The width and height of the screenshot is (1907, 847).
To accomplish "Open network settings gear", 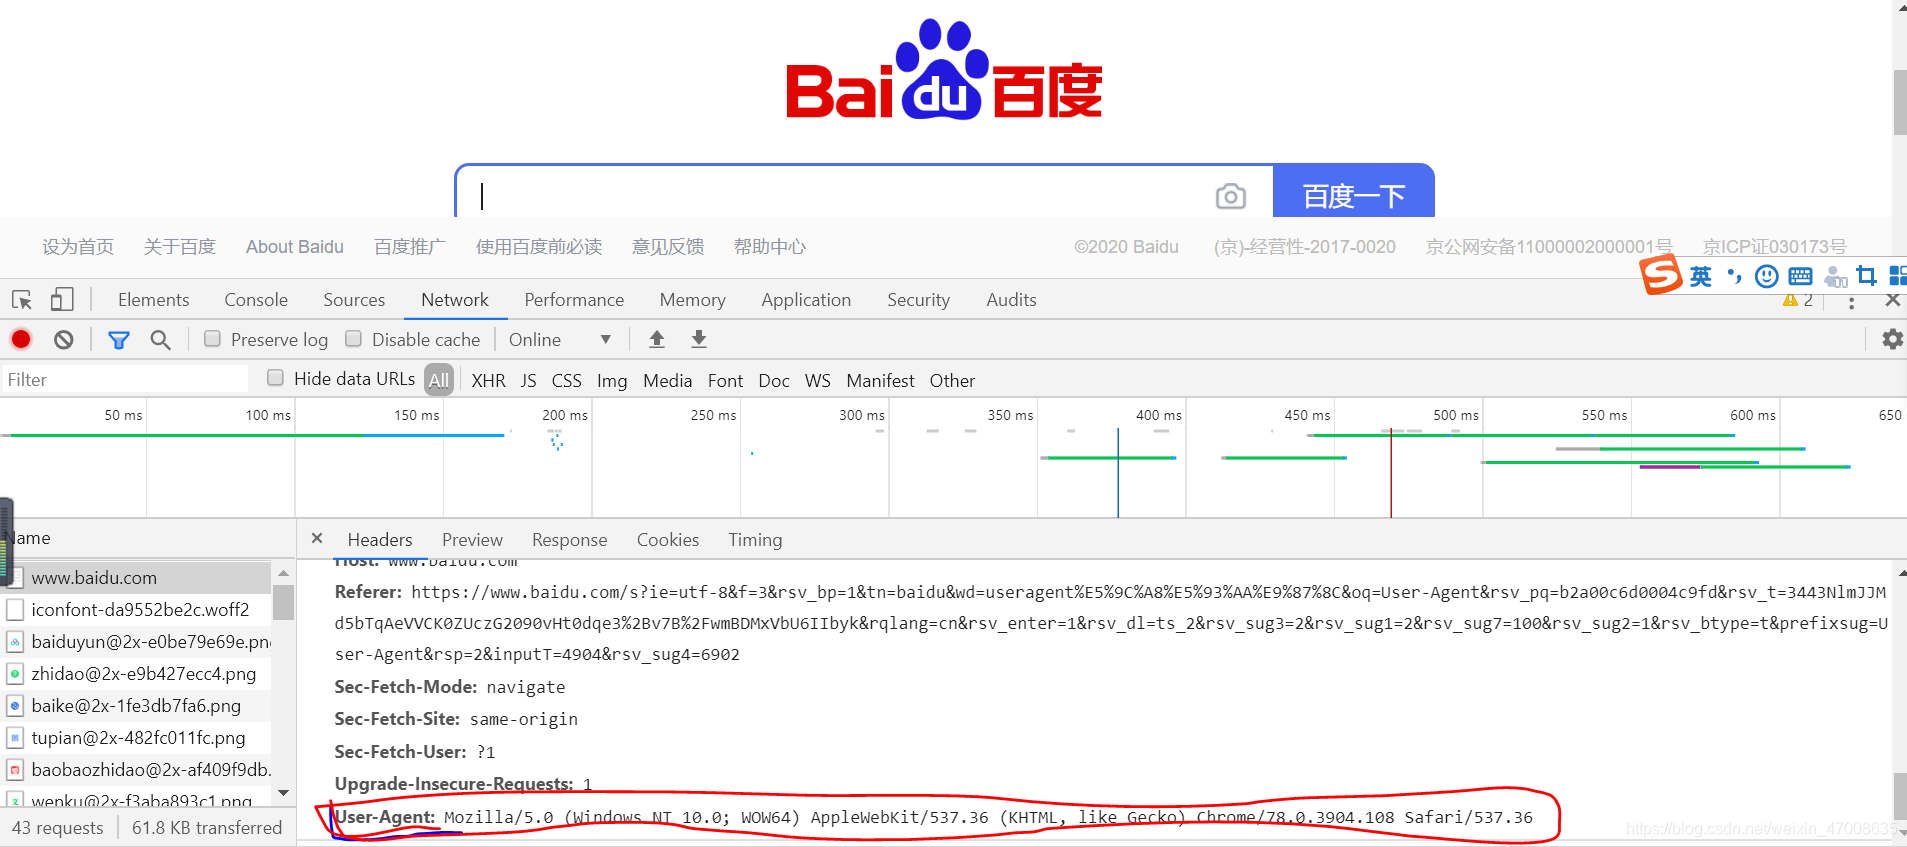I will pos(1892,339).
